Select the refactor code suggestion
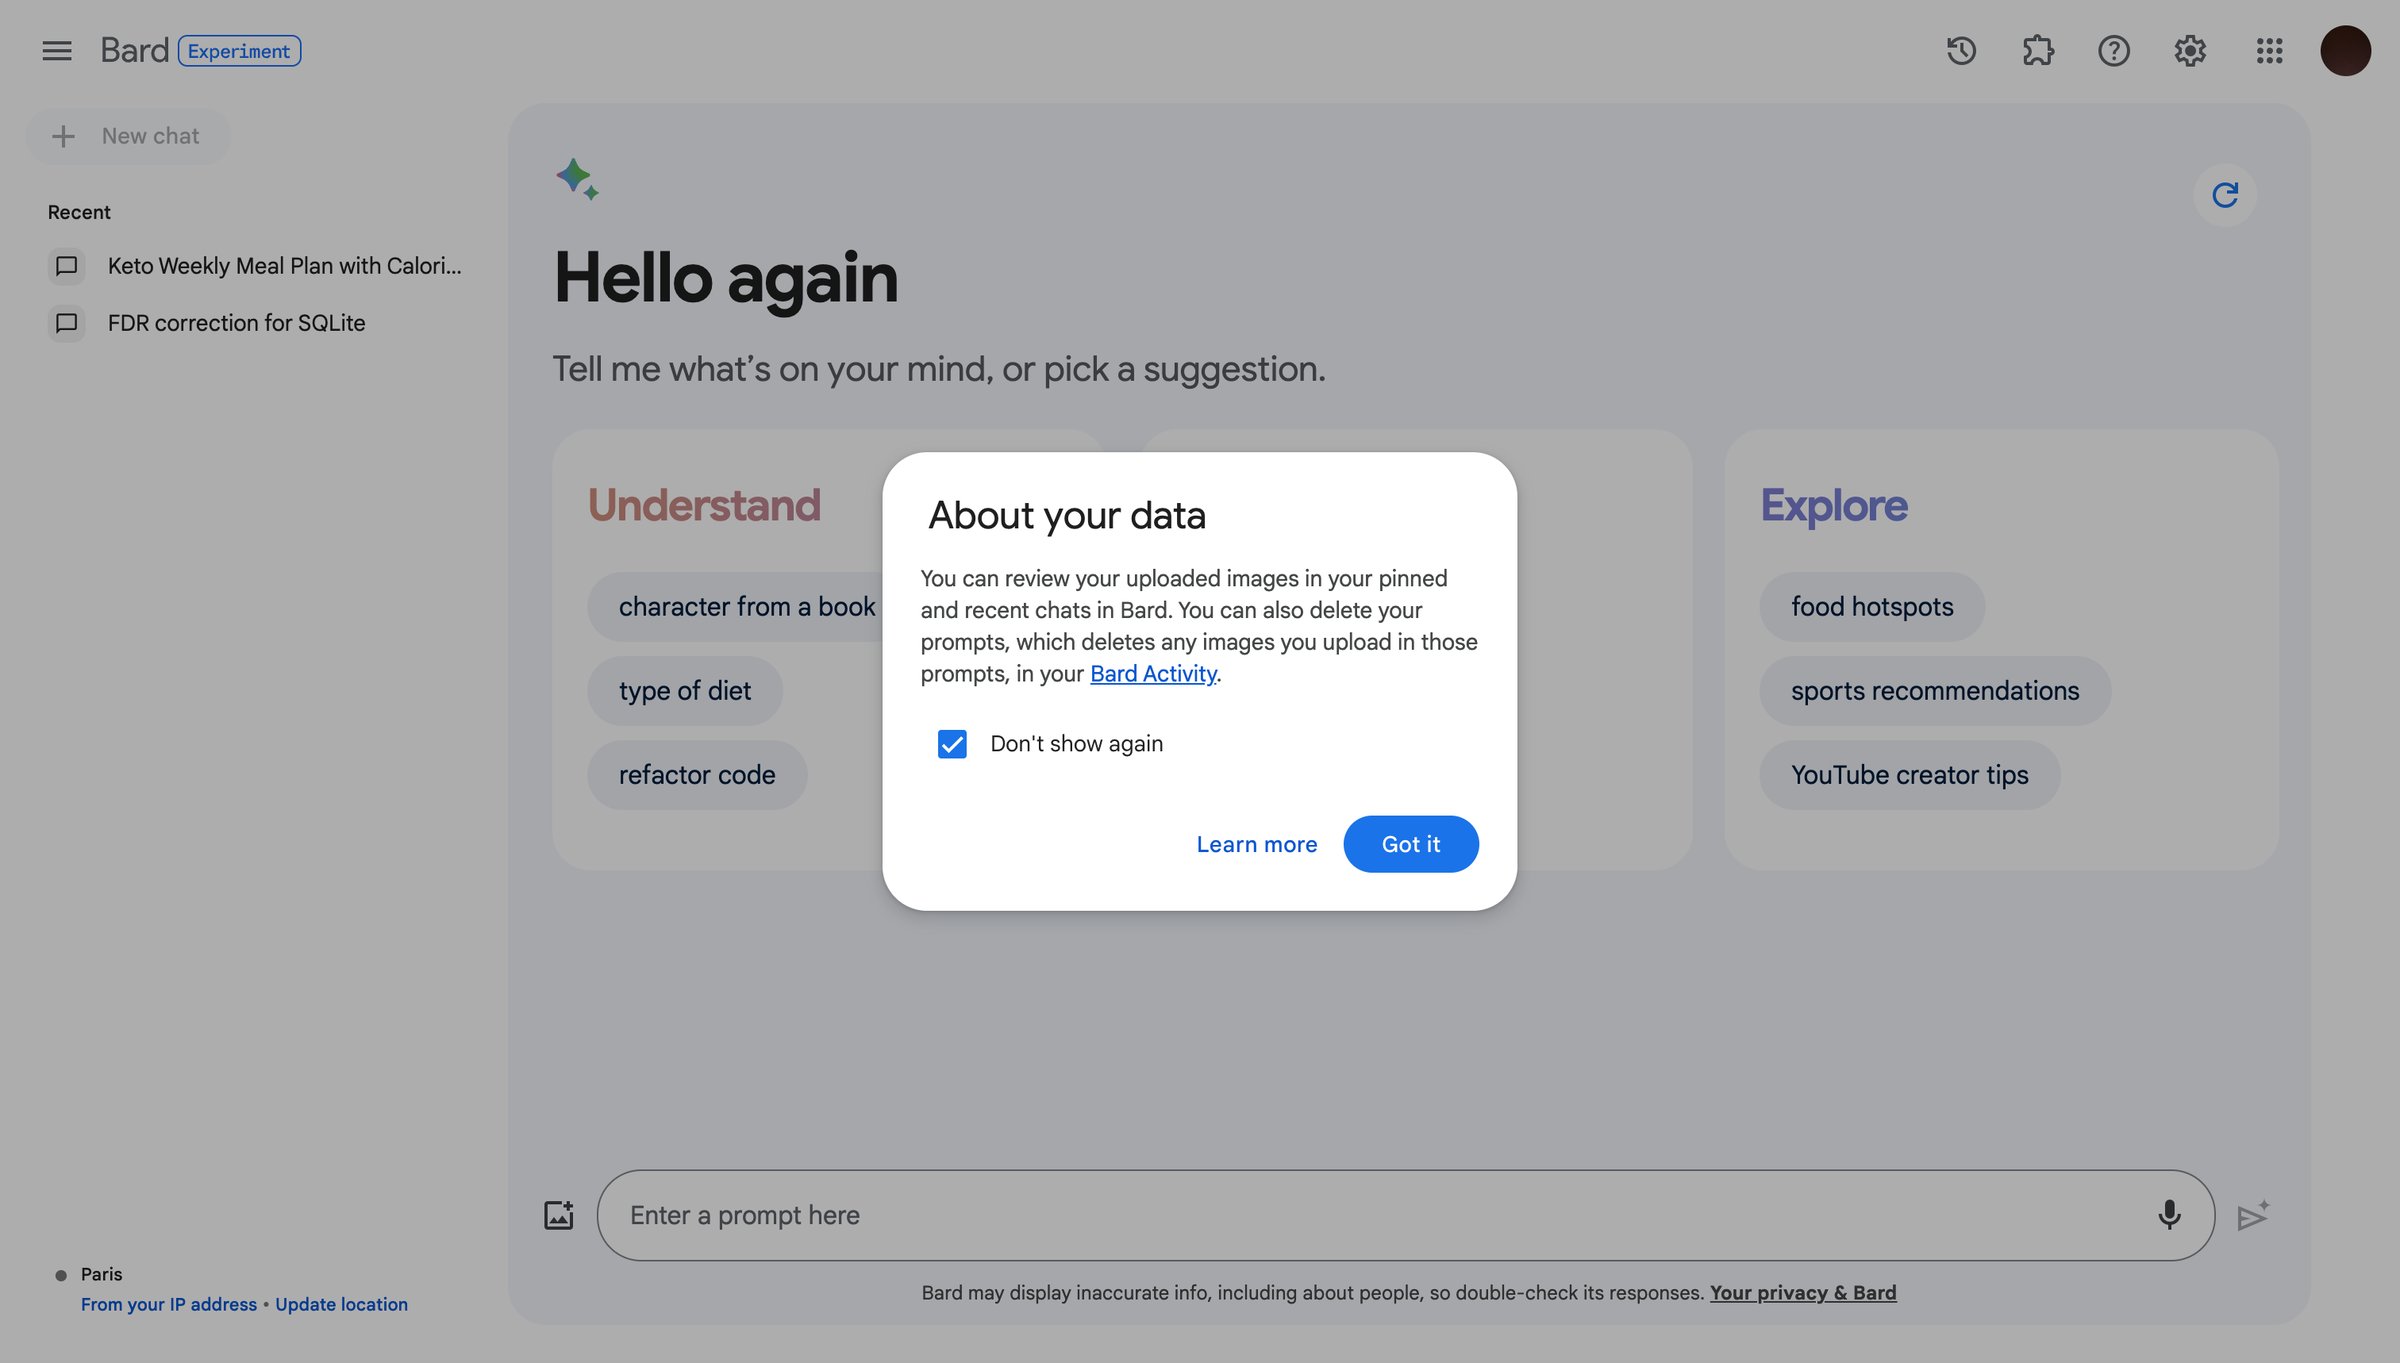 click(x=696, y=775)
